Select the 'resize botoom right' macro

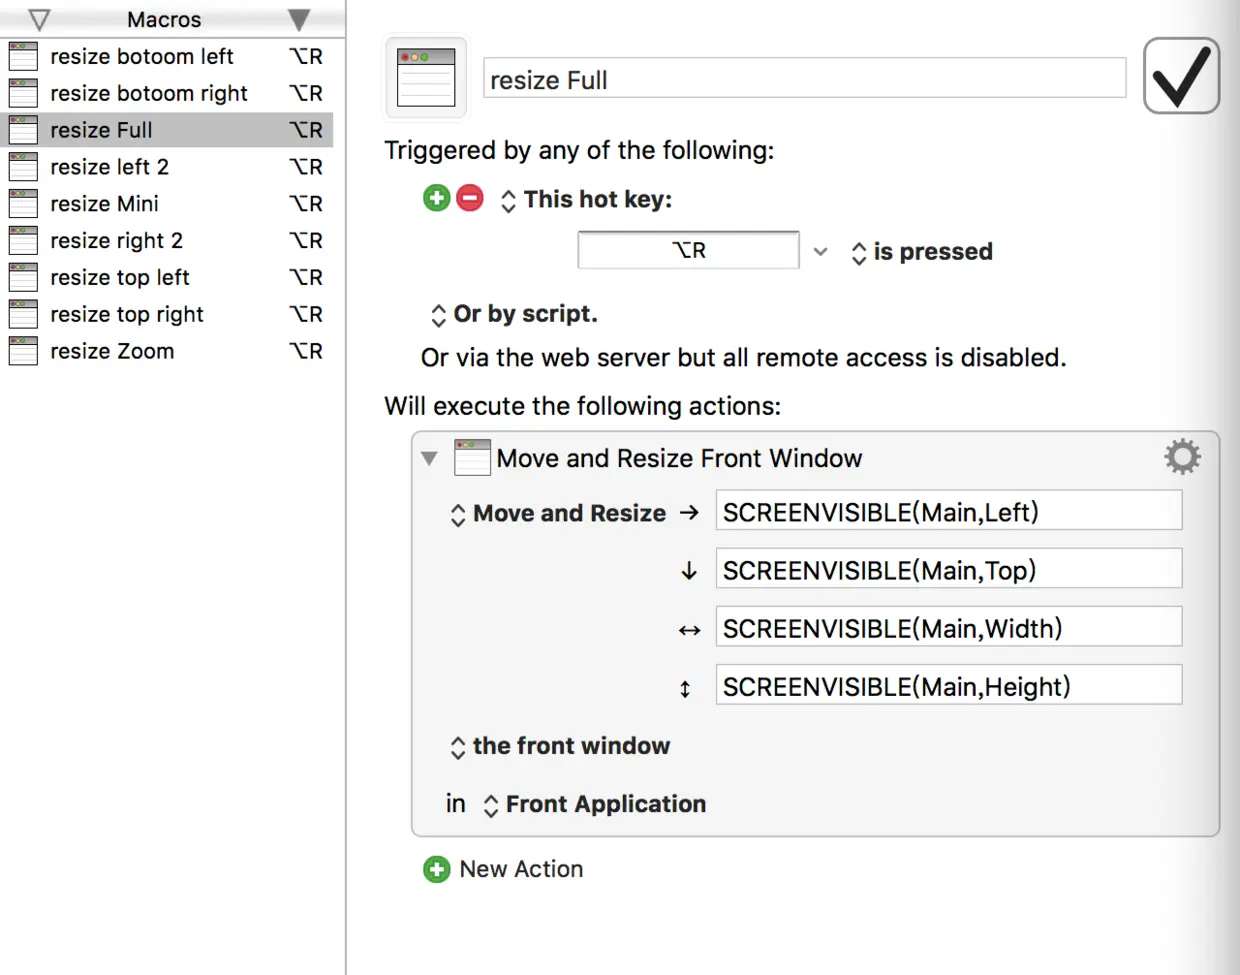point(148,94)
